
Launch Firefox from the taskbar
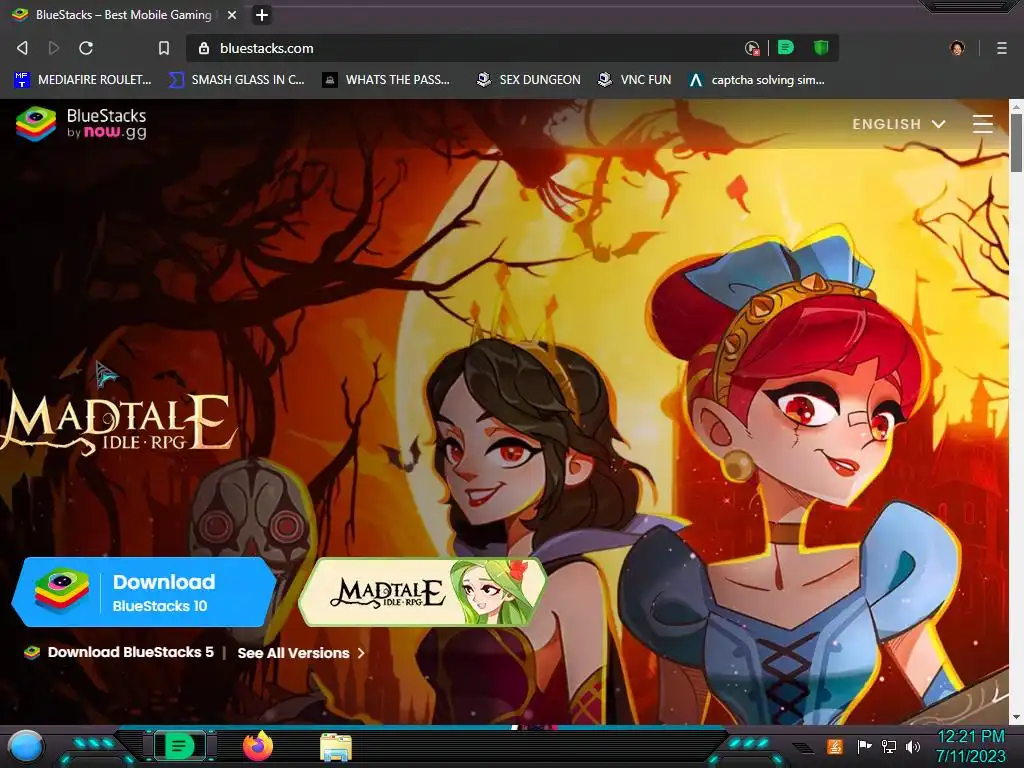258,746
